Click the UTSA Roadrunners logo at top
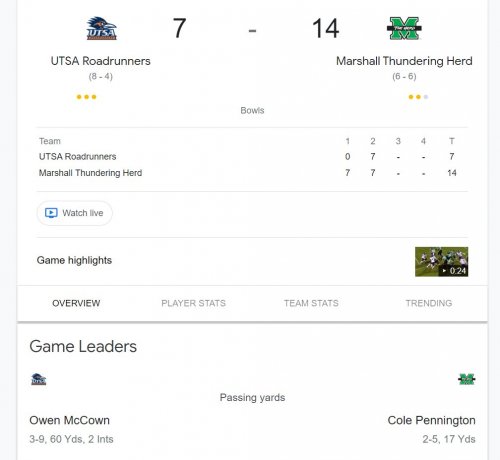Image resolution: width=500 pixels, height=460 pixels. pos(101,28)
